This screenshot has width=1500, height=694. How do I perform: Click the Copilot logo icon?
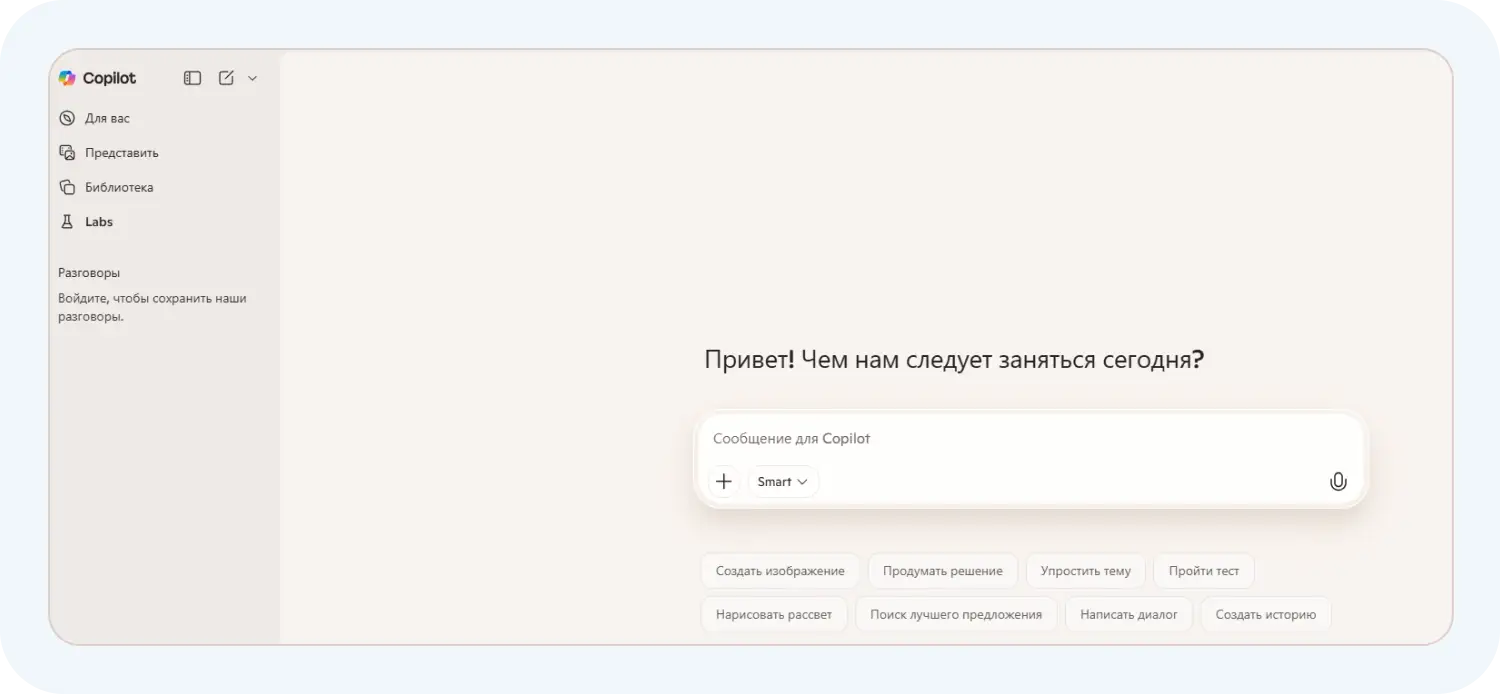pyautogui.click(x=67, y=78)
